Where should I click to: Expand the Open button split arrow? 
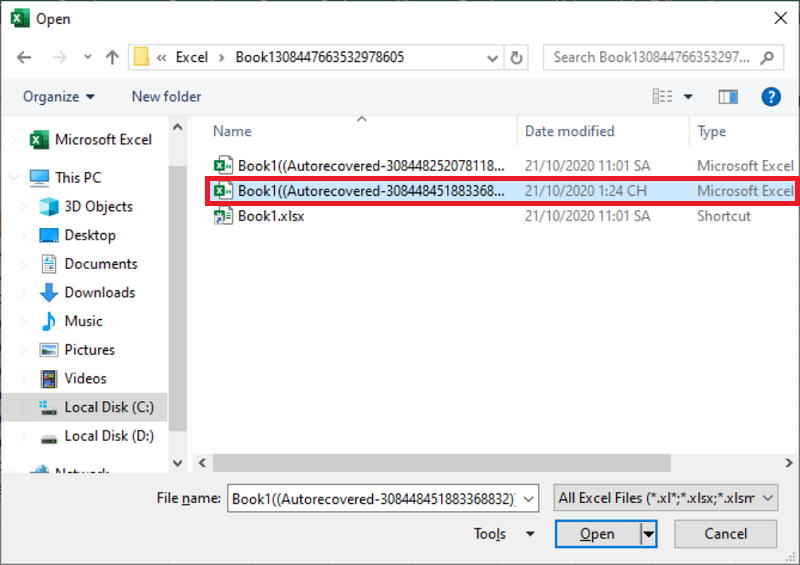649,534
